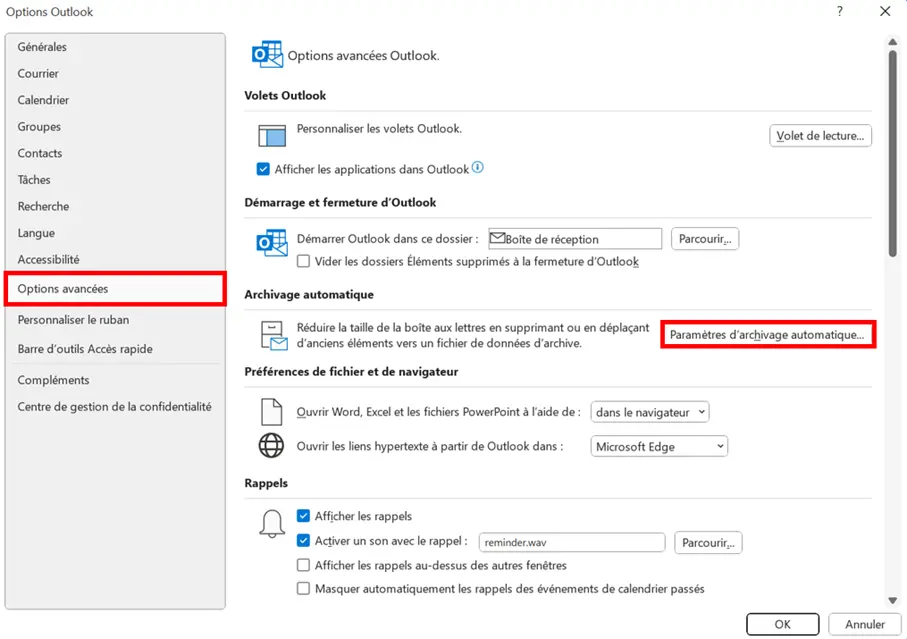Click Parcourir next to reminder.wav
The image size is (907, 639).
708,543
